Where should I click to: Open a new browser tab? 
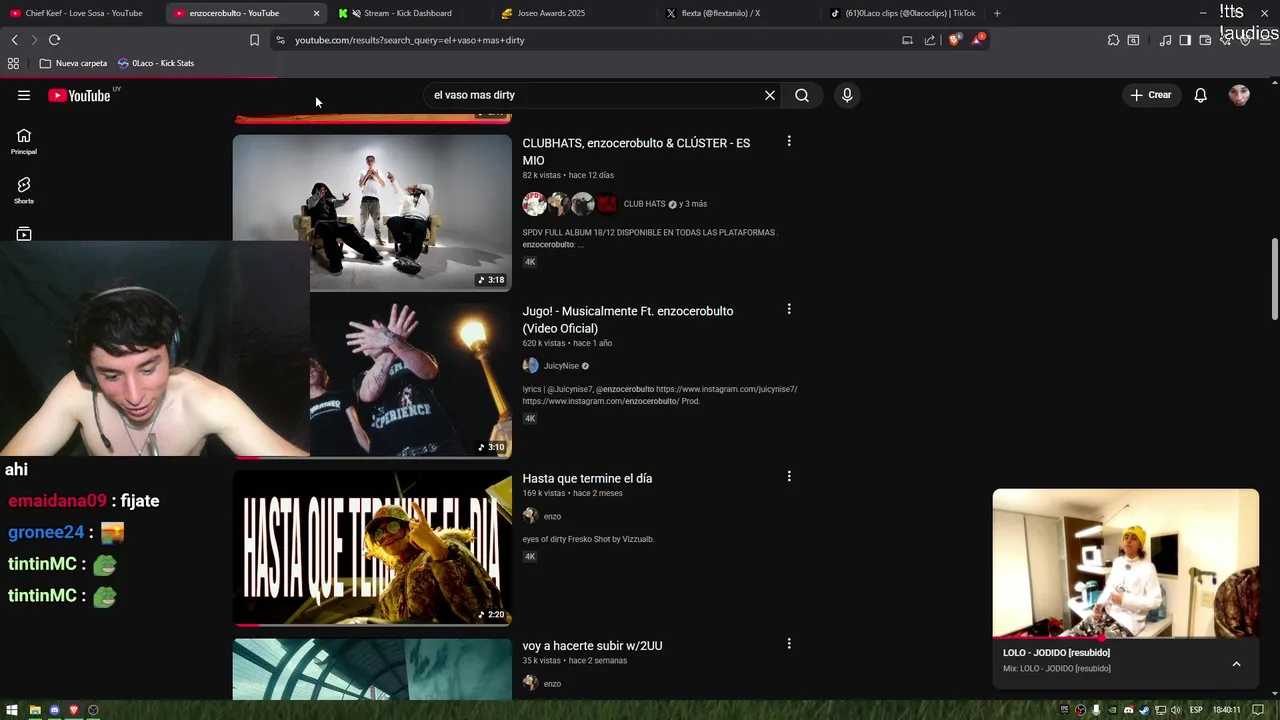tap(997, 13)
